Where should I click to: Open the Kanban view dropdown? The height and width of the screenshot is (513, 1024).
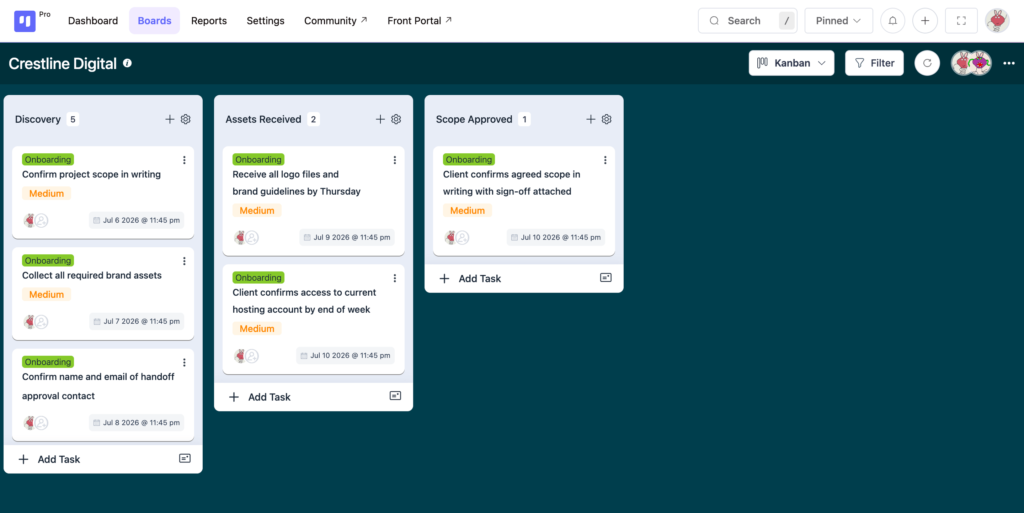point(792,63)
